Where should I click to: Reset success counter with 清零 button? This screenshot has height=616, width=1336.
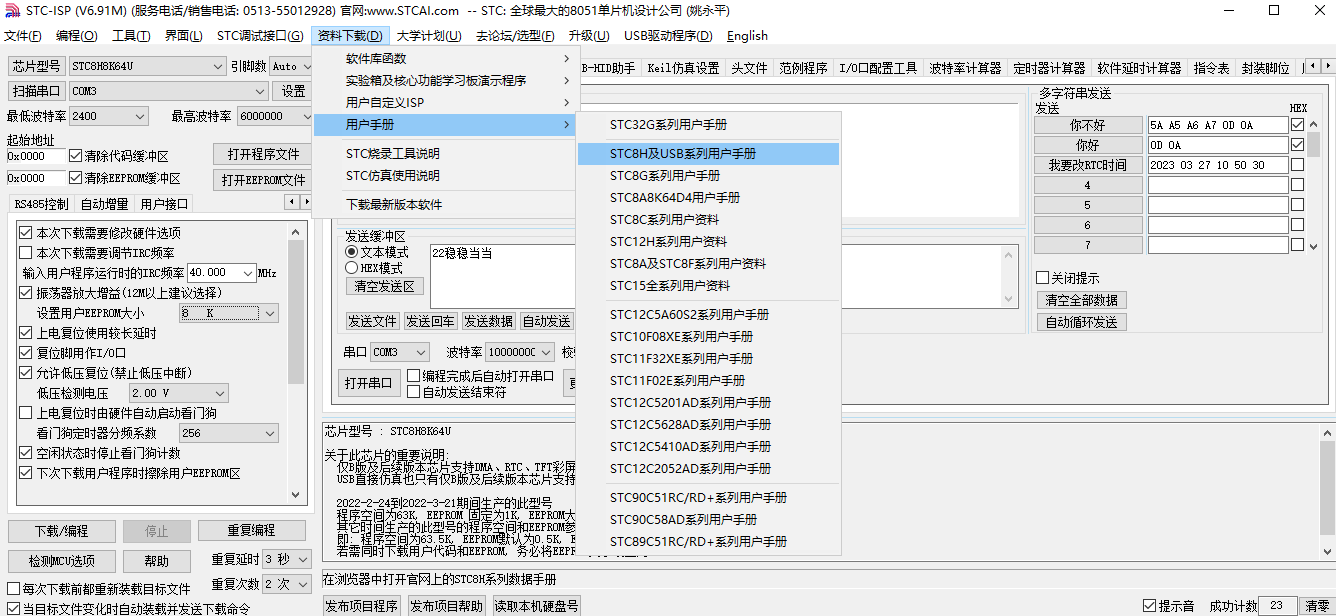tap(1317, 606)
